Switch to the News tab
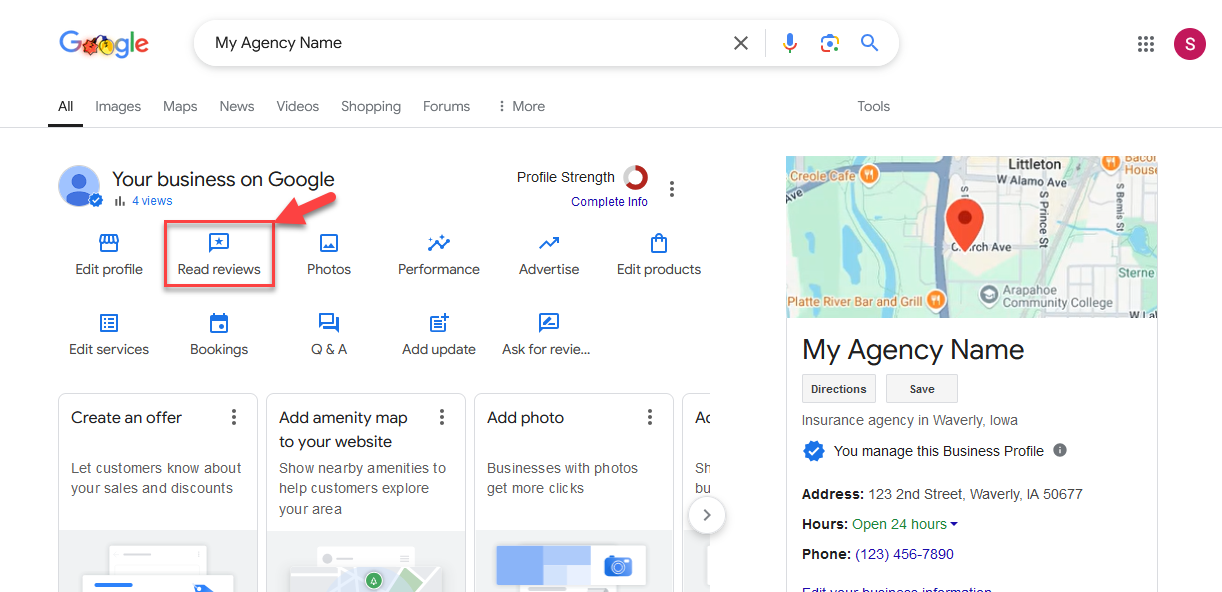Image resolution: width=1222 pixels, height=592 pixels. 237,106
